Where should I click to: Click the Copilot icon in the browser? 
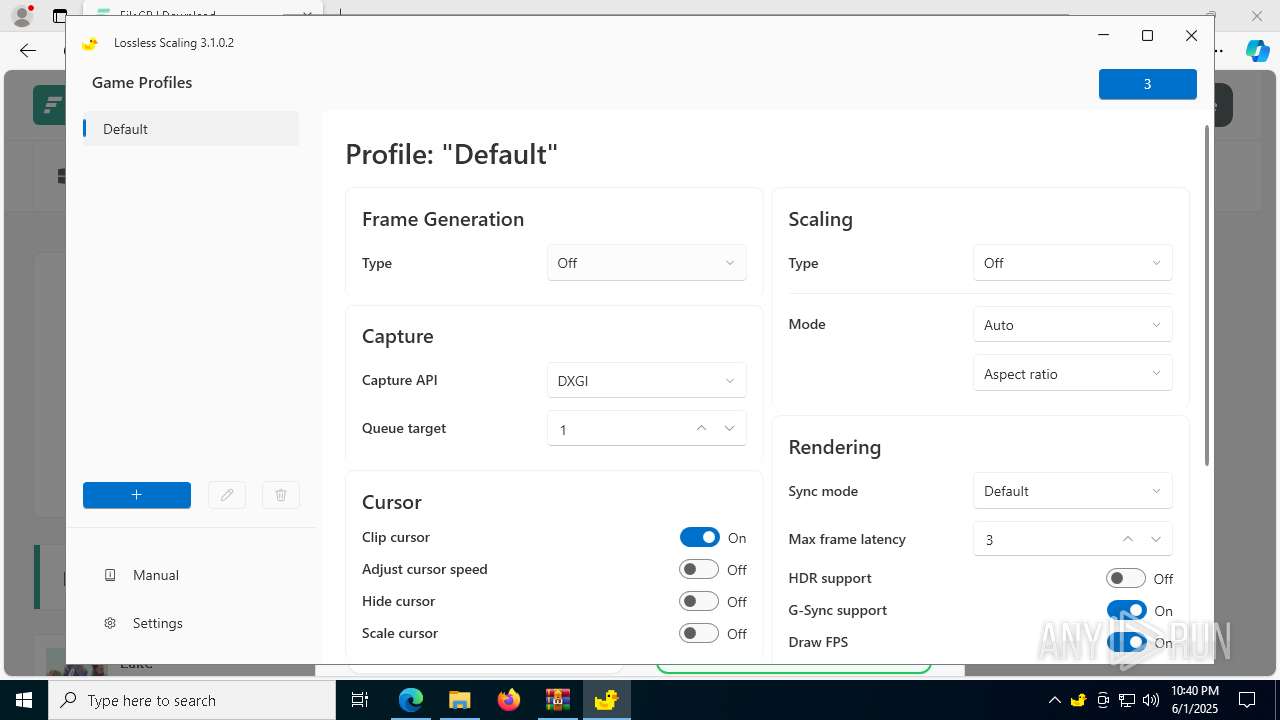tap(1258, 50)
